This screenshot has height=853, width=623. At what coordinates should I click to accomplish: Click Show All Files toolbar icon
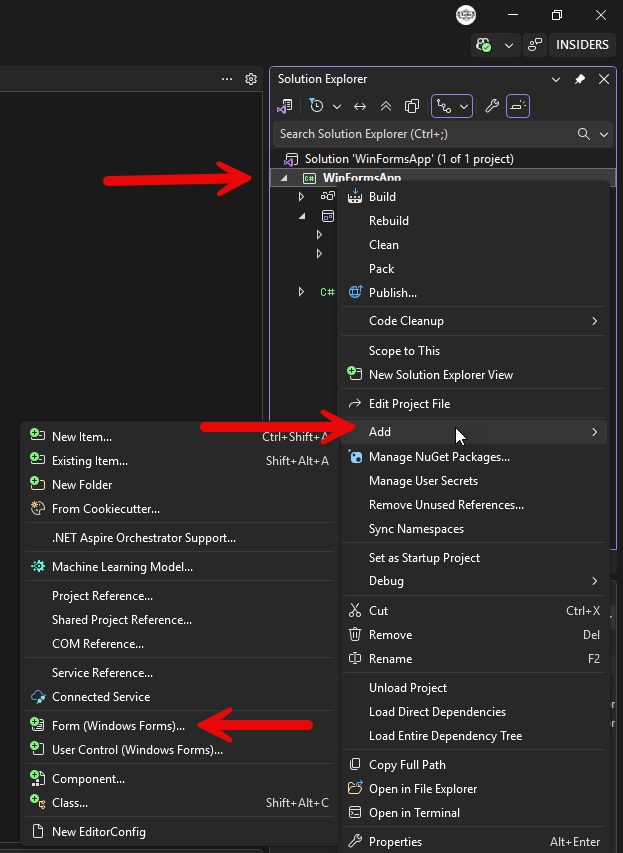(412, 106)
